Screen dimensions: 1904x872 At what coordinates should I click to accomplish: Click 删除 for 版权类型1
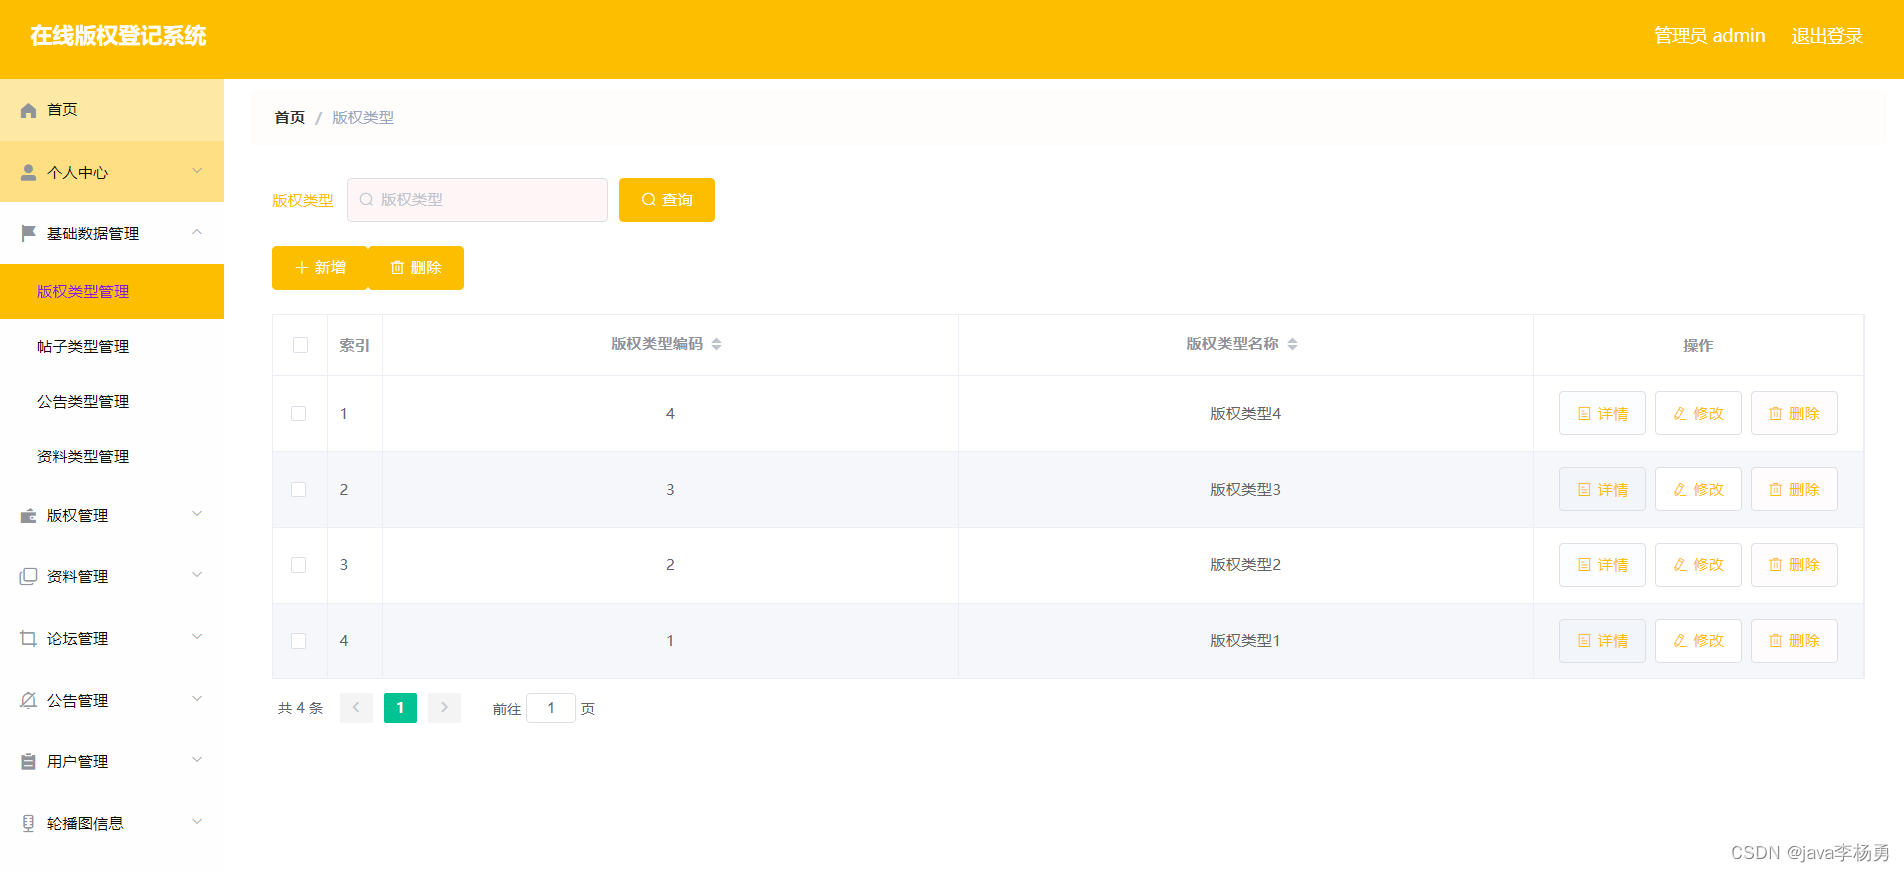click(x=1794, y=641)
